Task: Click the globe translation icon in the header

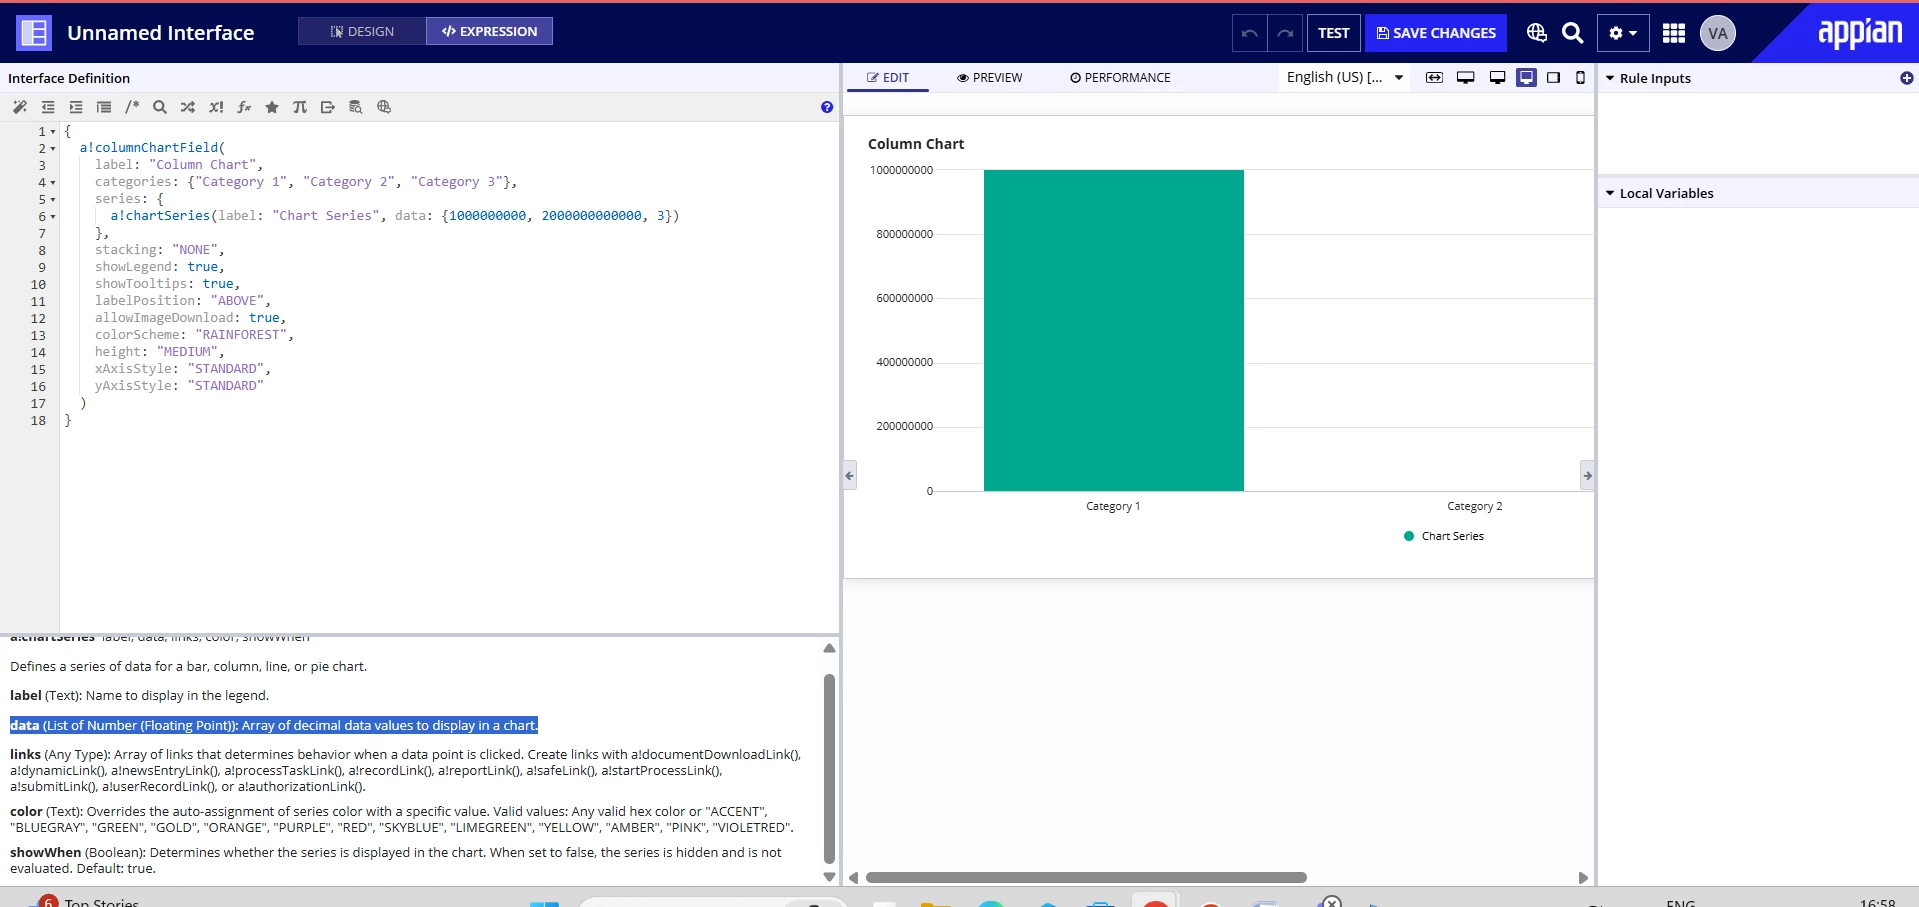Action: (1537, 33)
